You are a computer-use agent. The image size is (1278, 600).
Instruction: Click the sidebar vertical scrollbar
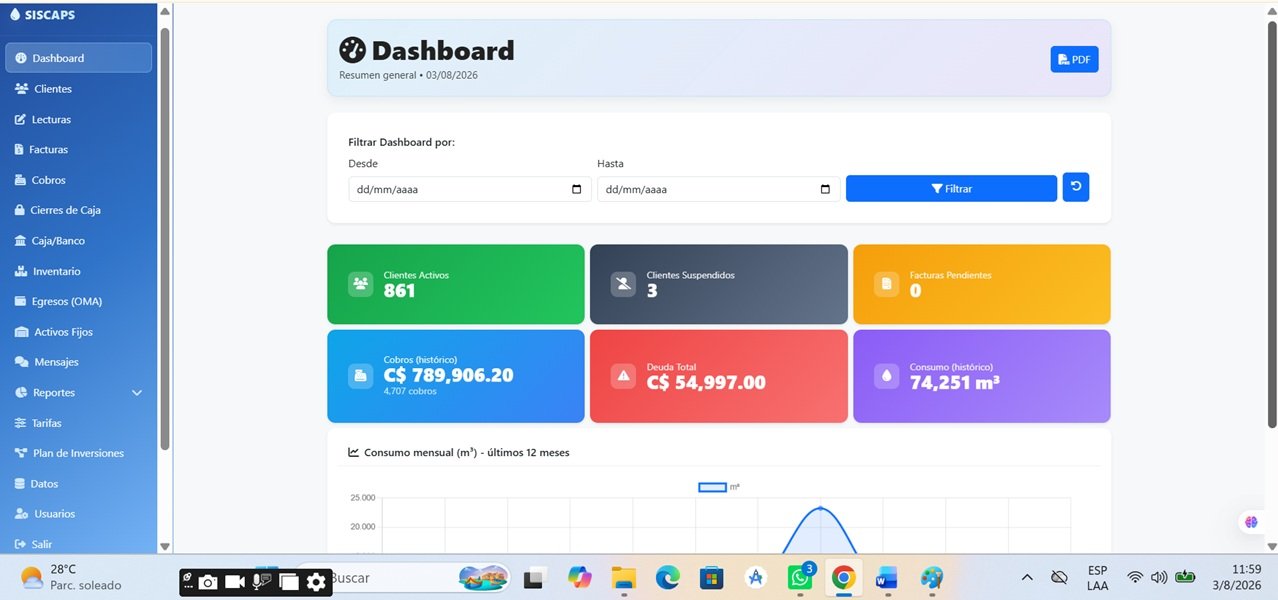tap(165, 240)
